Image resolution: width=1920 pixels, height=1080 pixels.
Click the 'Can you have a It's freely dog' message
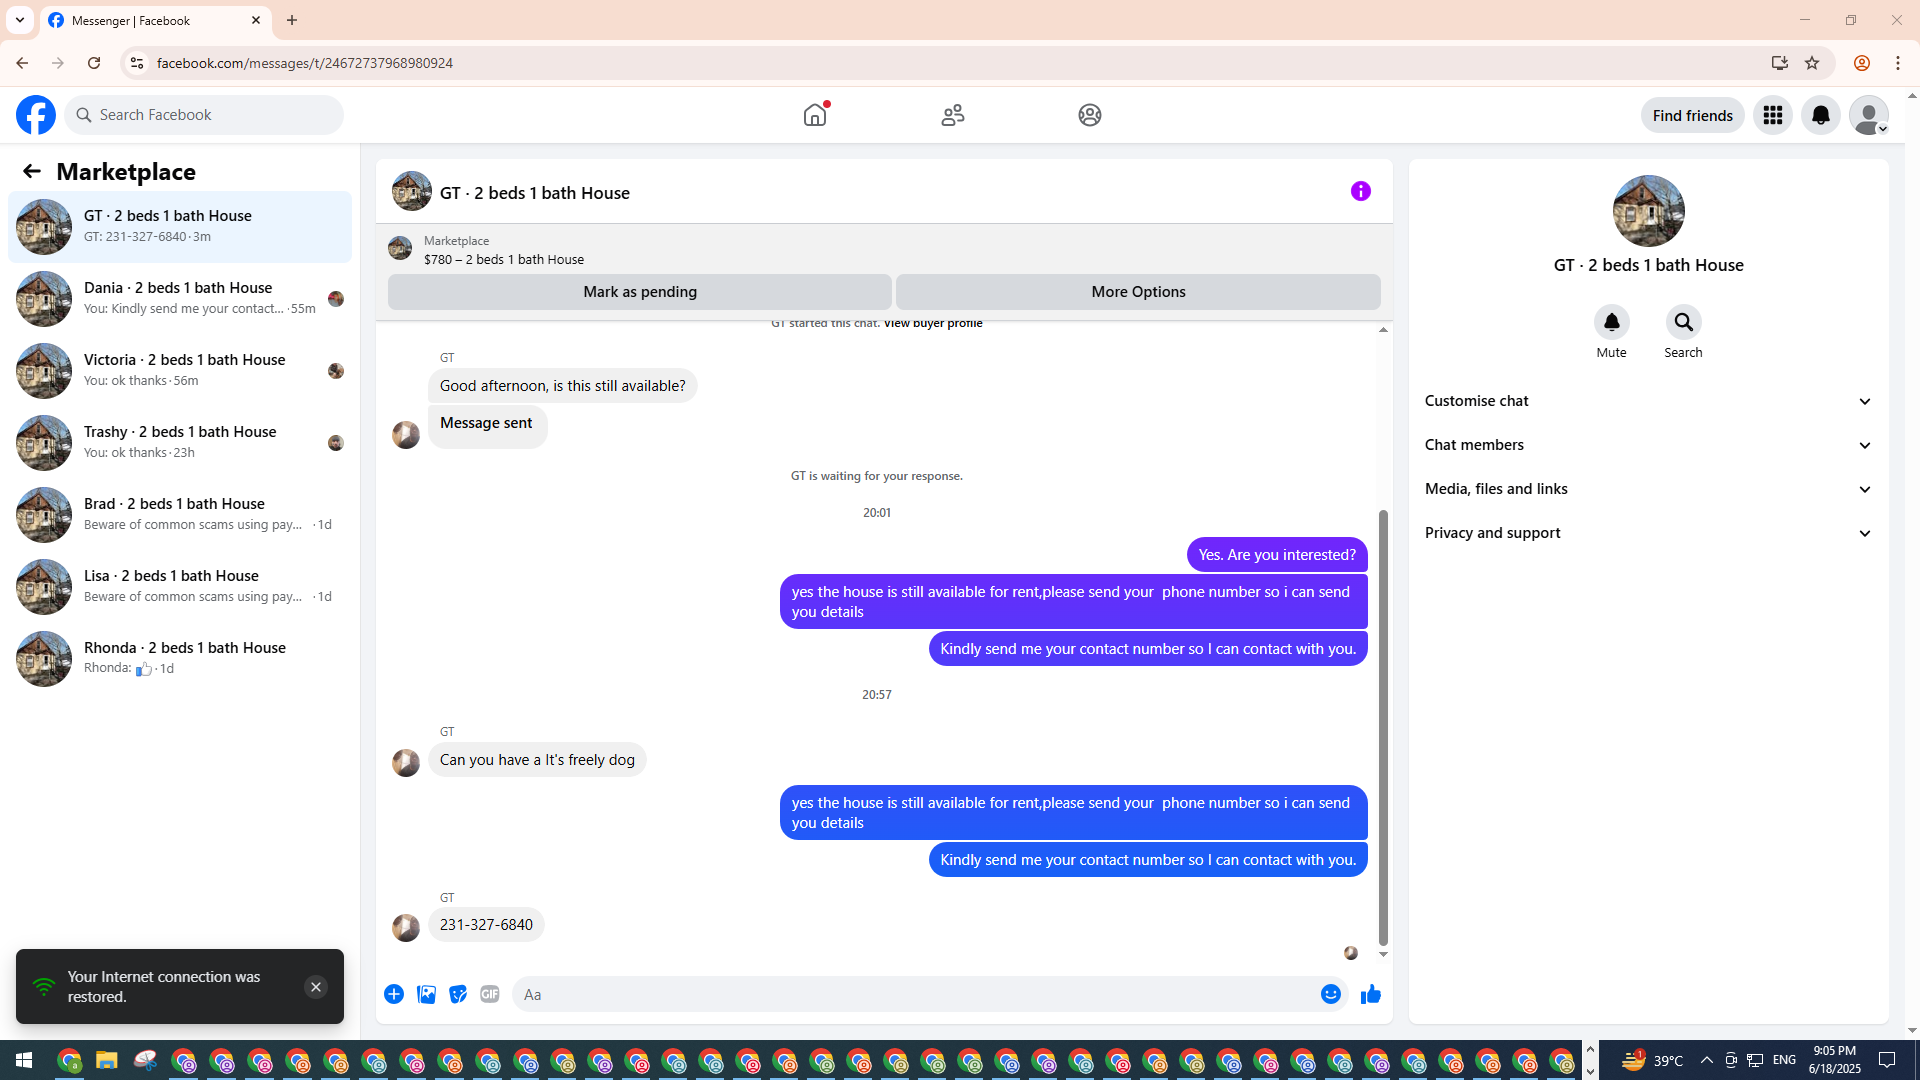537,760
